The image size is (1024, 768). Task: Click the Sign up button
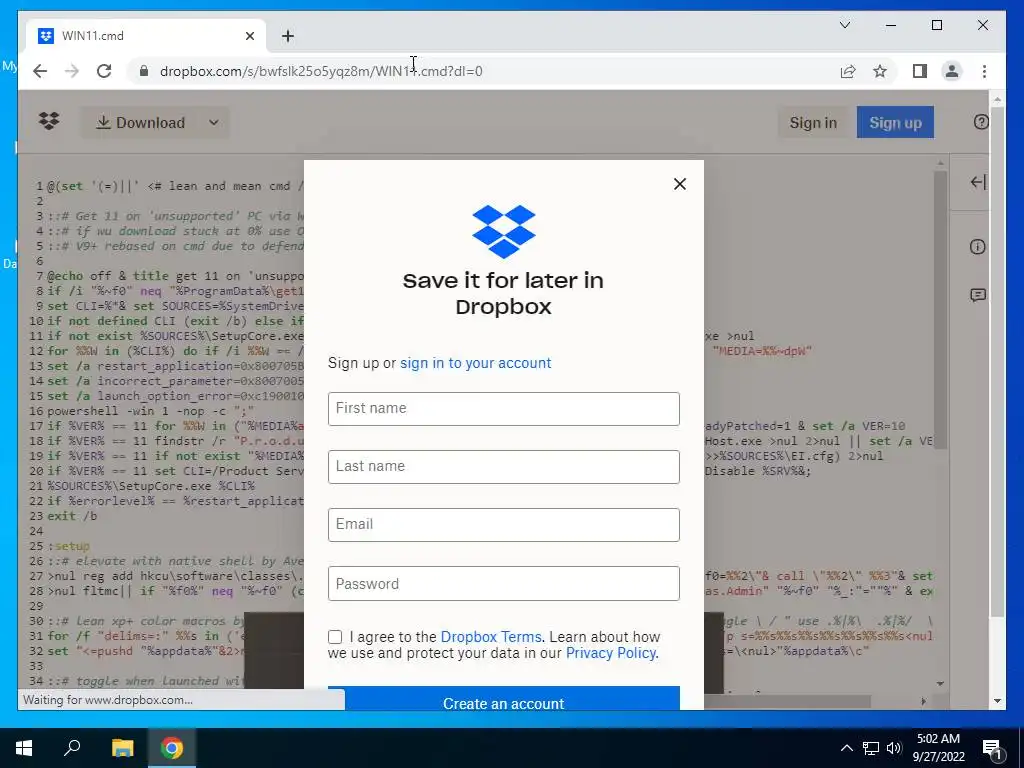(895, 123)
